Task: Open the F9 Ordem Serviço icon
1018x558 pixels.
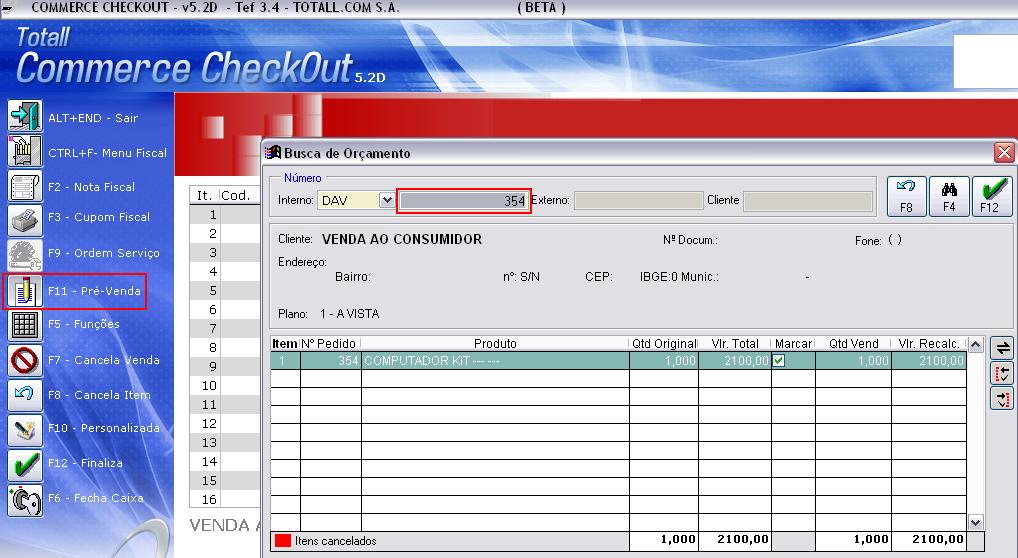Action: coord(24,253)
